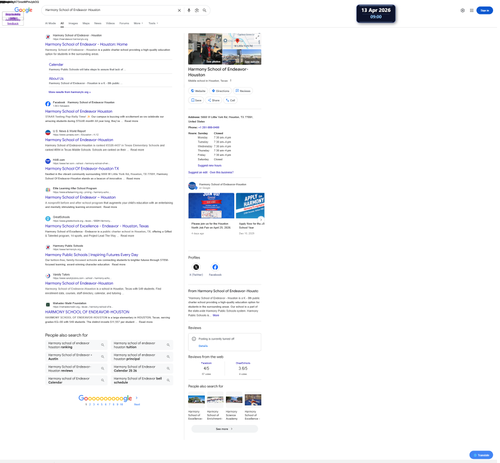Switch to the Images tab
The height and width of the screenshot is (463, 500).
73,23
